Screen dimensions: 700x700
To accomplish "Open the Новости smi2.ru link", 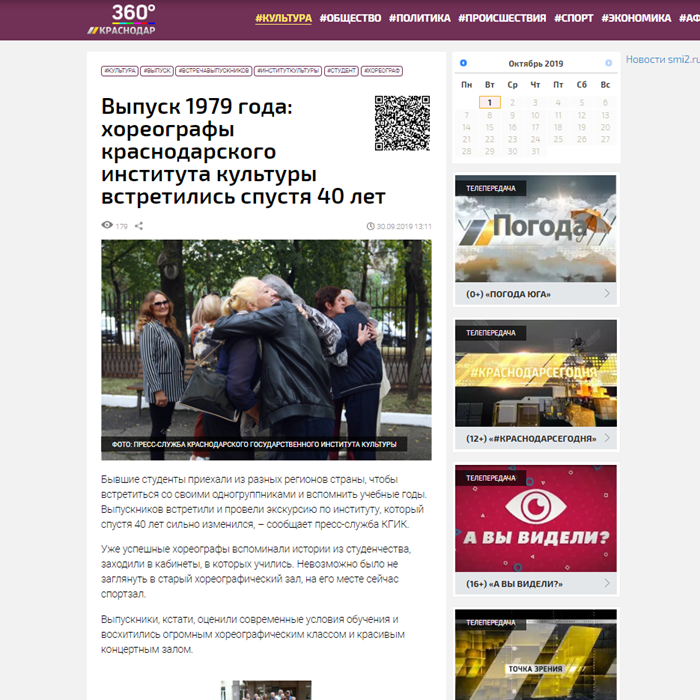I will tap(662, 59).
